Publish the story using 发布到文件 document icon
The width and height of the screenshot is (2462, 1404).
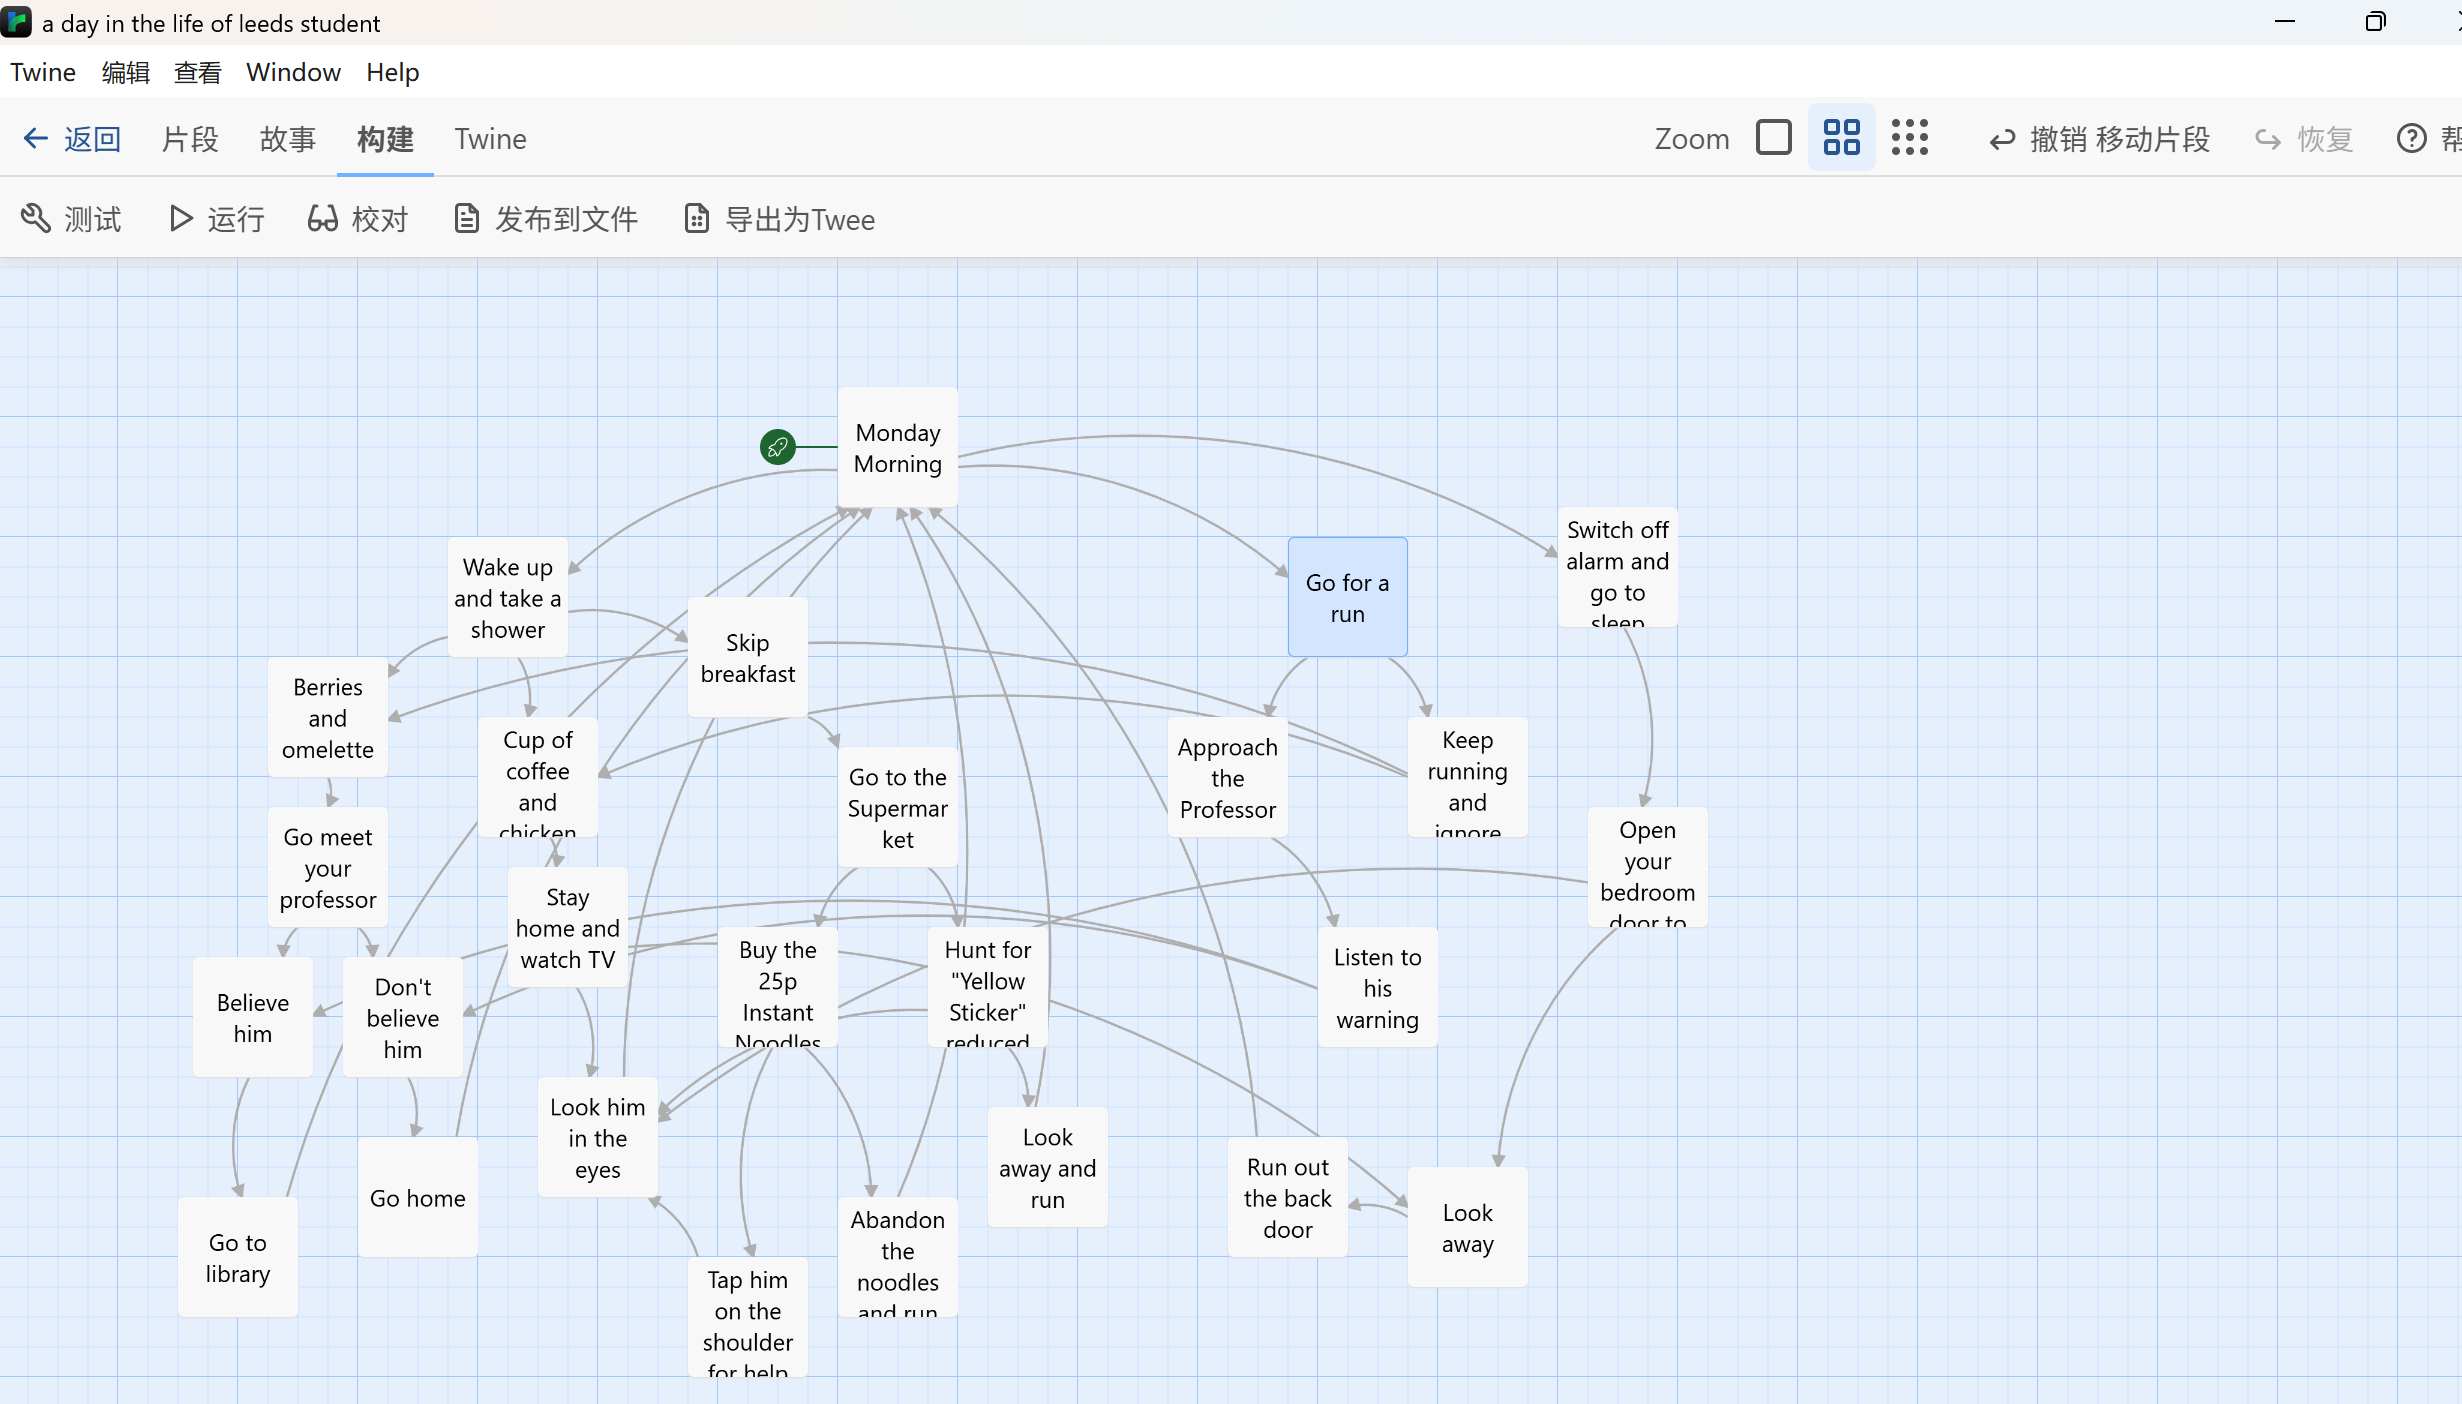[x=466, y=218]
